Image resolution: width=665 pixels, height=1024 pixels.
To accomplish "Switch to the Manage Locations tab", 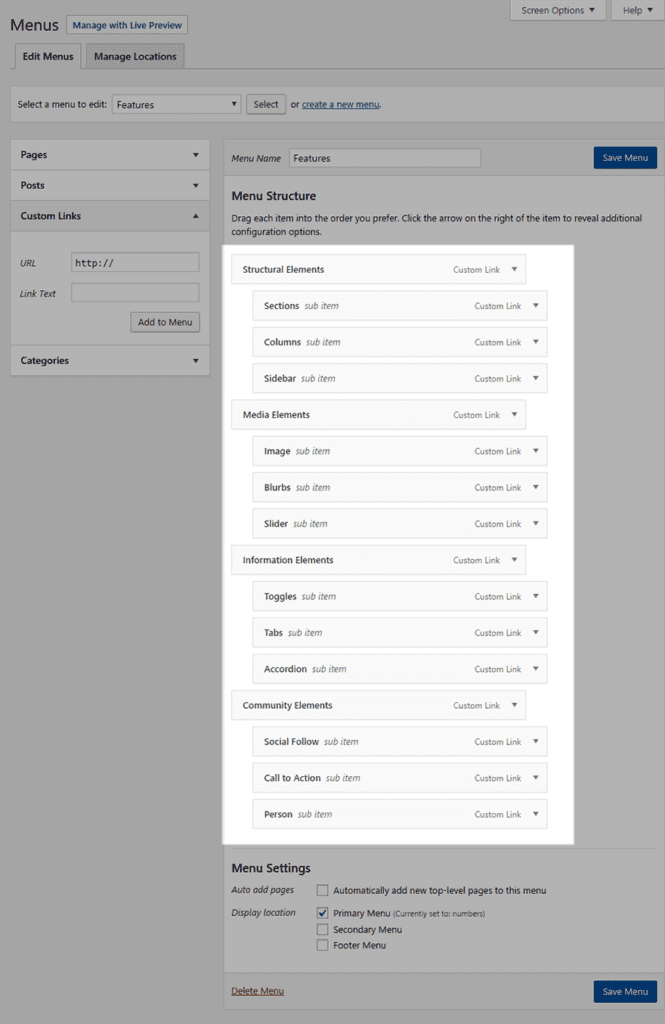I will [135, 57].
